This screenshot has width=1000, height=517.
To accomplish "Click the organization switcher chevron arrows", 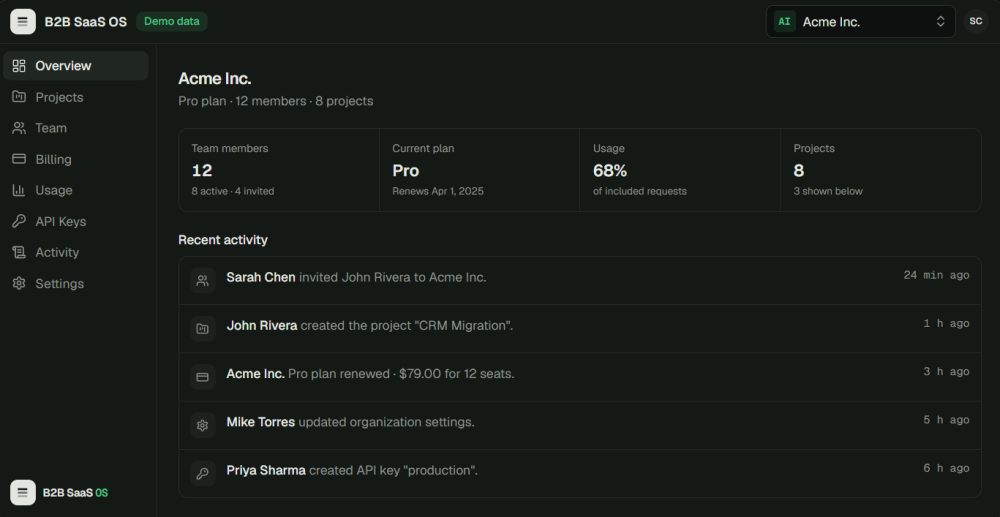I will tap(940, 22).
